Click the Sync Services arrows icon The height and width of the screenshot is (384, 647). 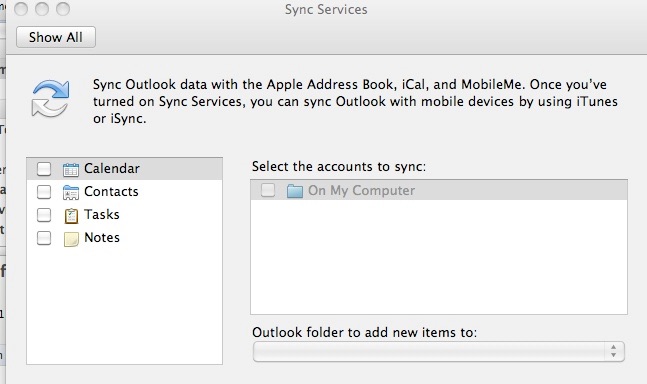50,99
